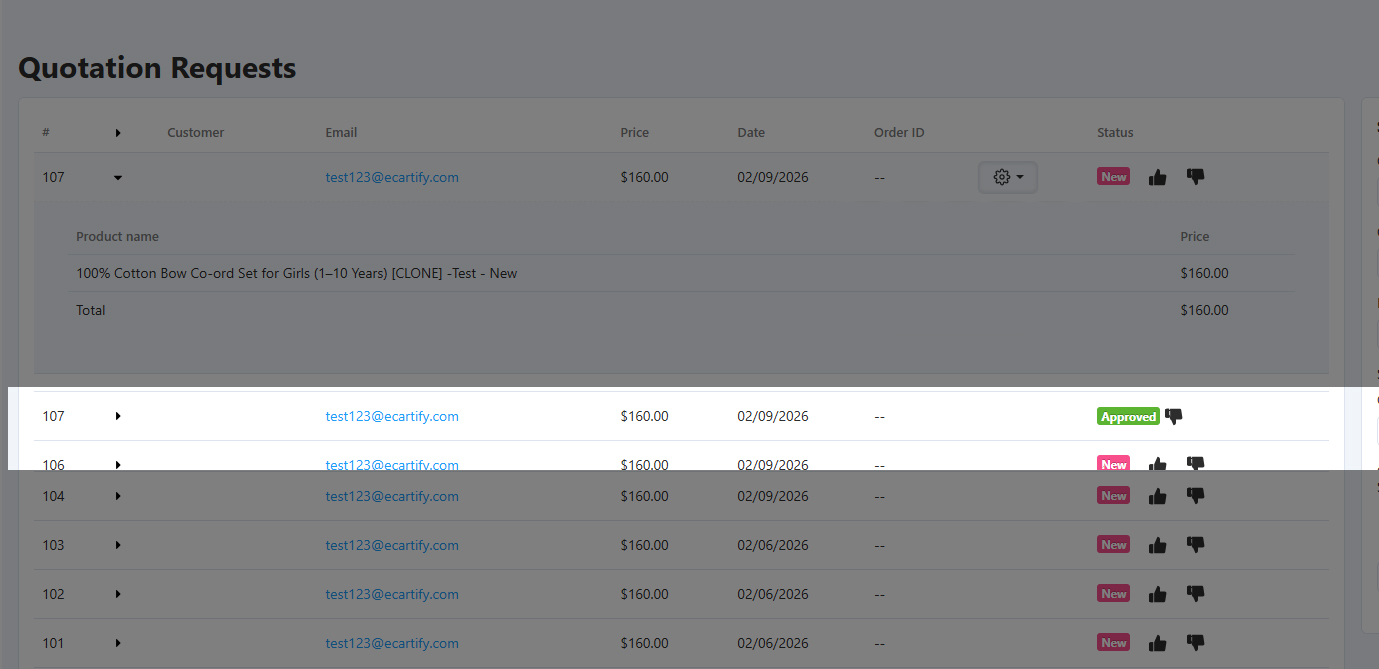Click the green Approved status badge
Viewport: 1379px width, 669px height.
[x=1128, y=417]
